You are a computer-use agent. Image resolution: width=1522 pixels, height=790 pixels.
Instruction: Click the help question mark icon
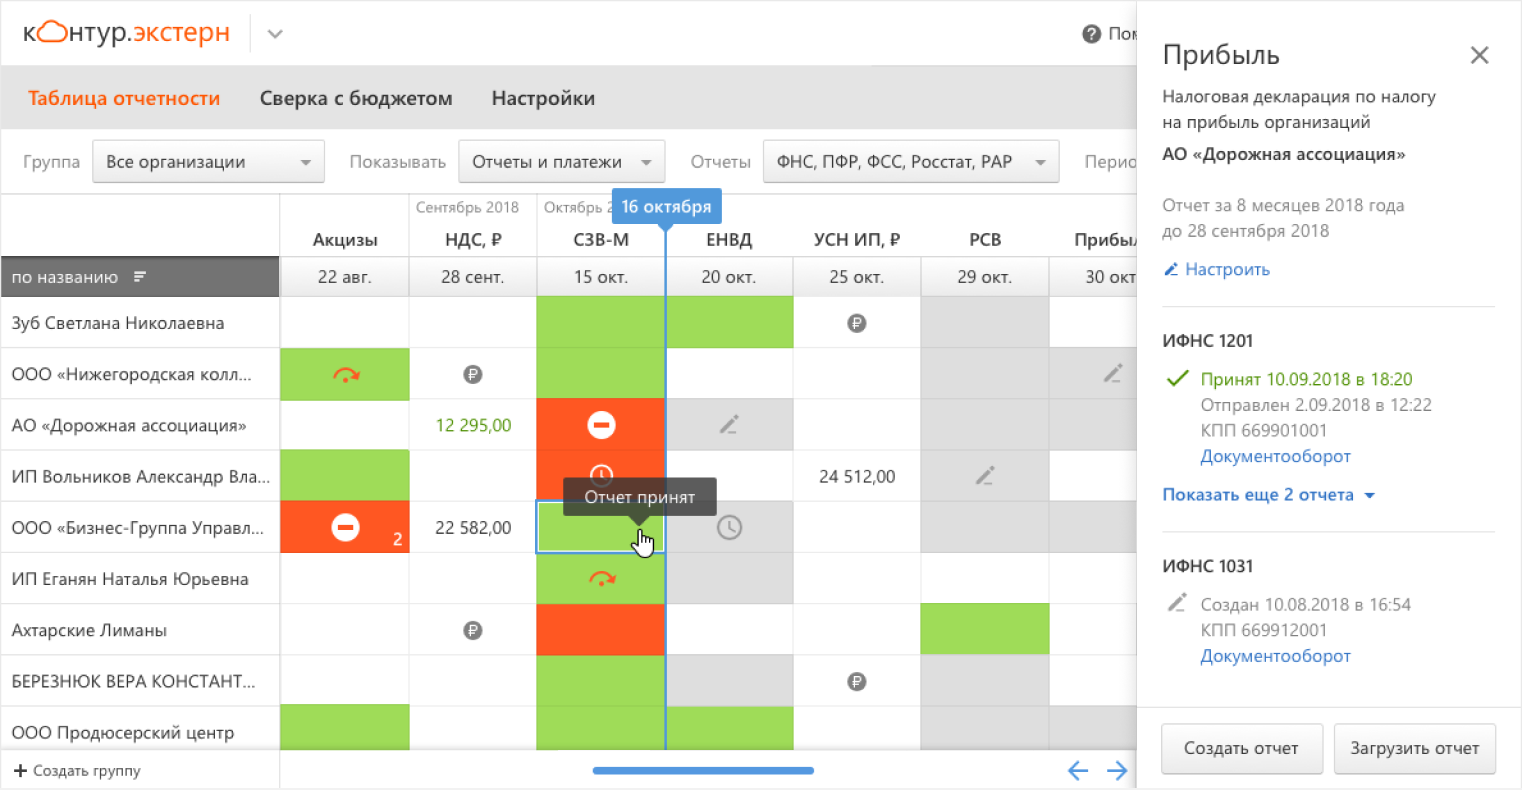click(x=1091, y=34)
